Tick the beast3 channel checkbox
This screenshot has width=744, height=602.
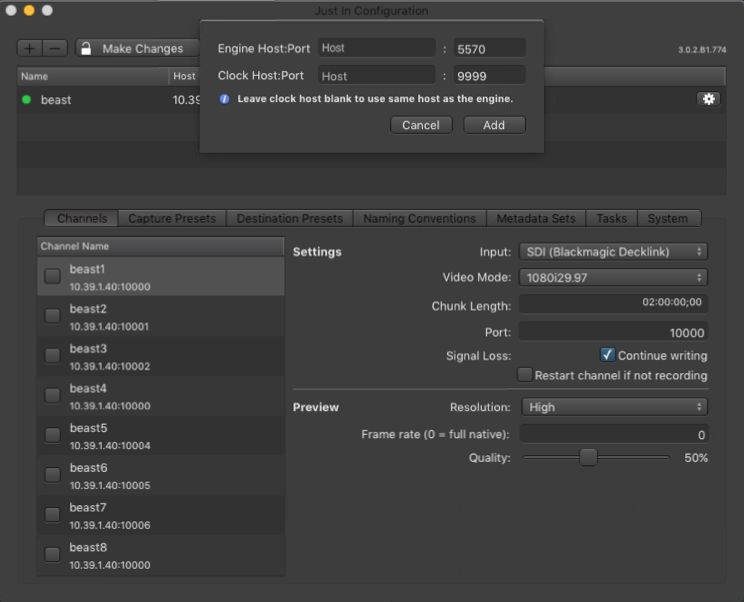(x=52, y=355)
